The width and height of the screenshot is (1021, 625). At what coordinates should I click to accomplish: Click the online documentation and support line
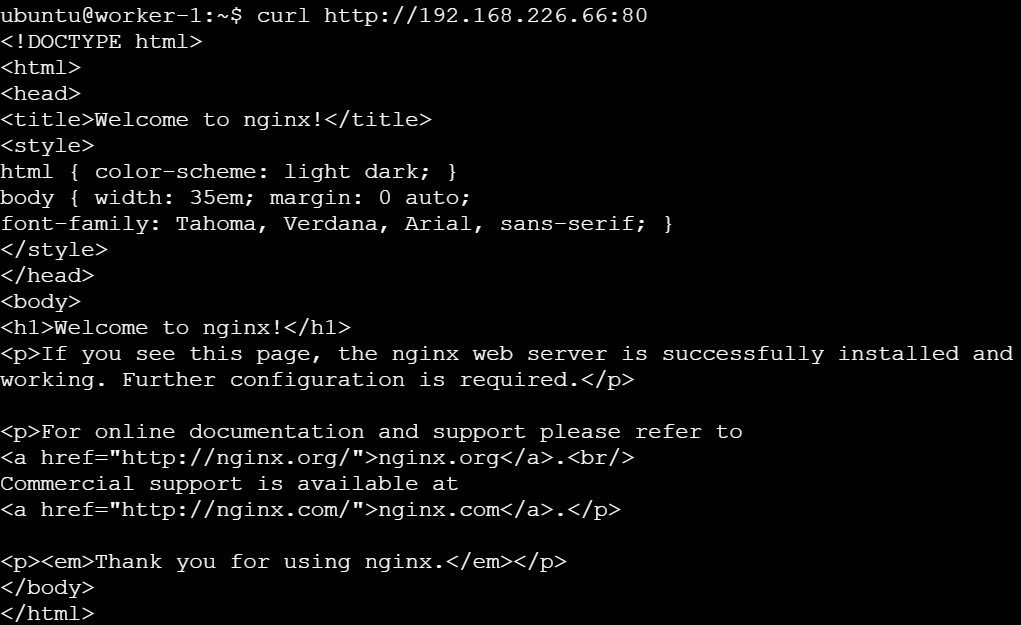click(x=372, y=432)
